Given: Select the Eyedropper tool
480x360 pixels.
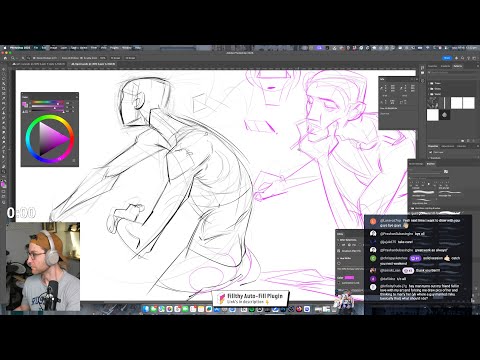Looking at the screenshot, I should [x=4, y=98].
